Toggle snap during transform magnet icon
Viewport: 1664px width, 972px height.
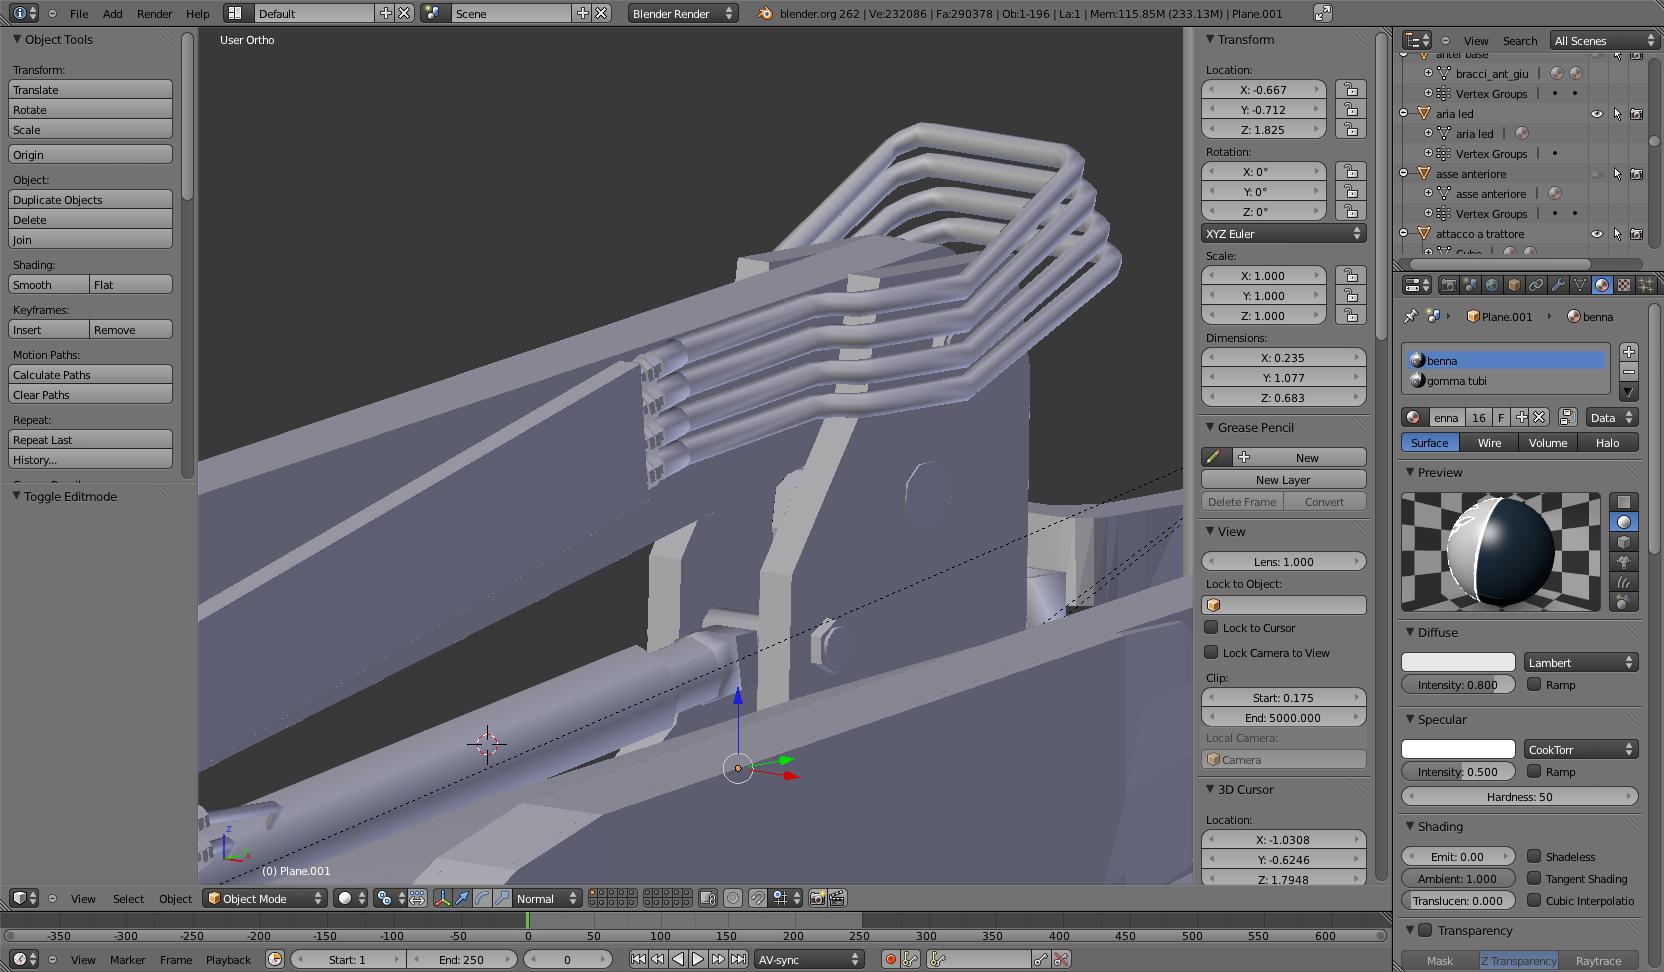click(758, 898)
